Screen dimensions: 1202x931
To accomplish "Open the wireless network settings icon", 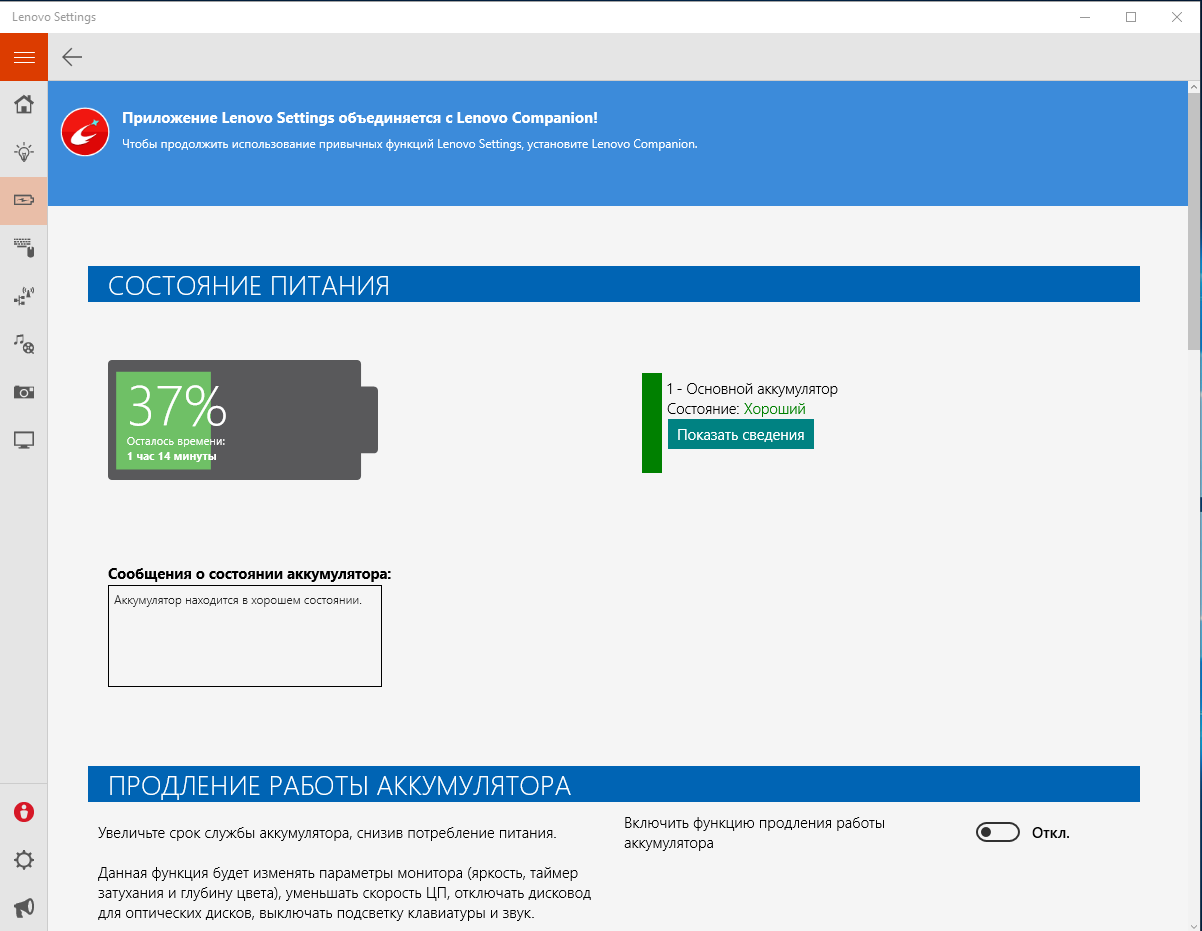I will (24, 296).
